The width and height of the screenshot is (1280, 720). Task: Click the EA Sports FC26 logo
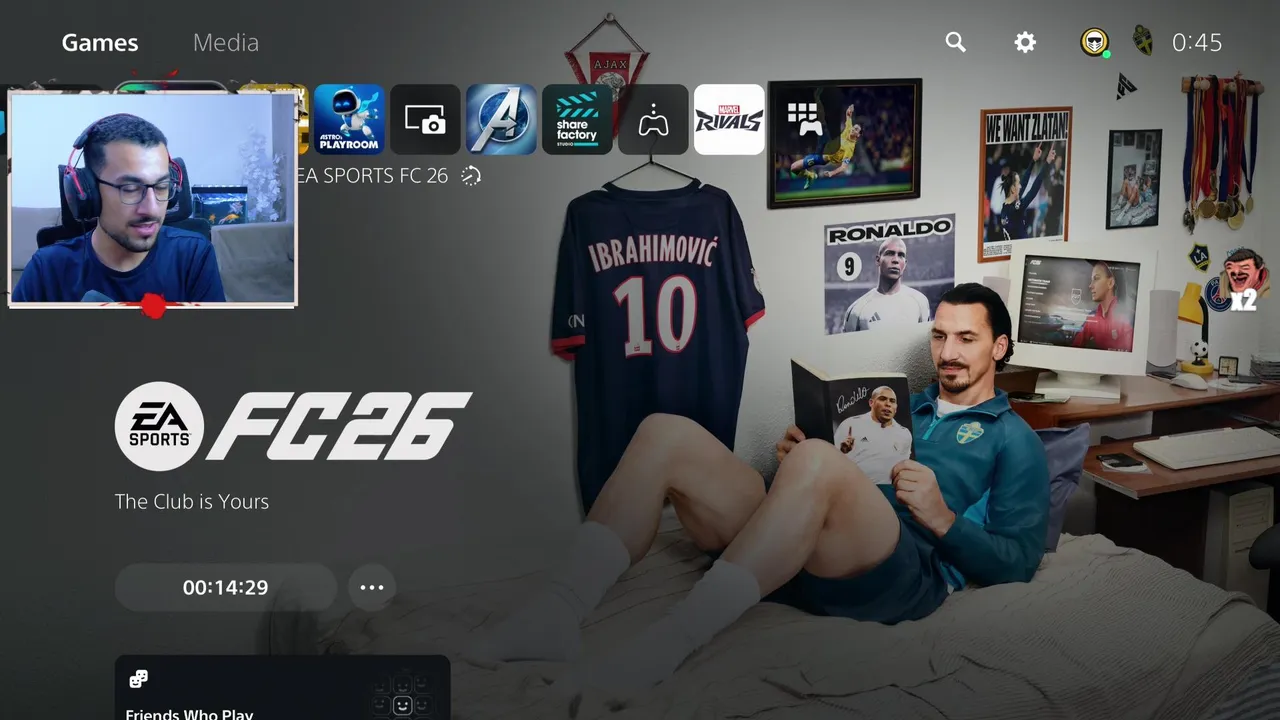tap(293, 426)
